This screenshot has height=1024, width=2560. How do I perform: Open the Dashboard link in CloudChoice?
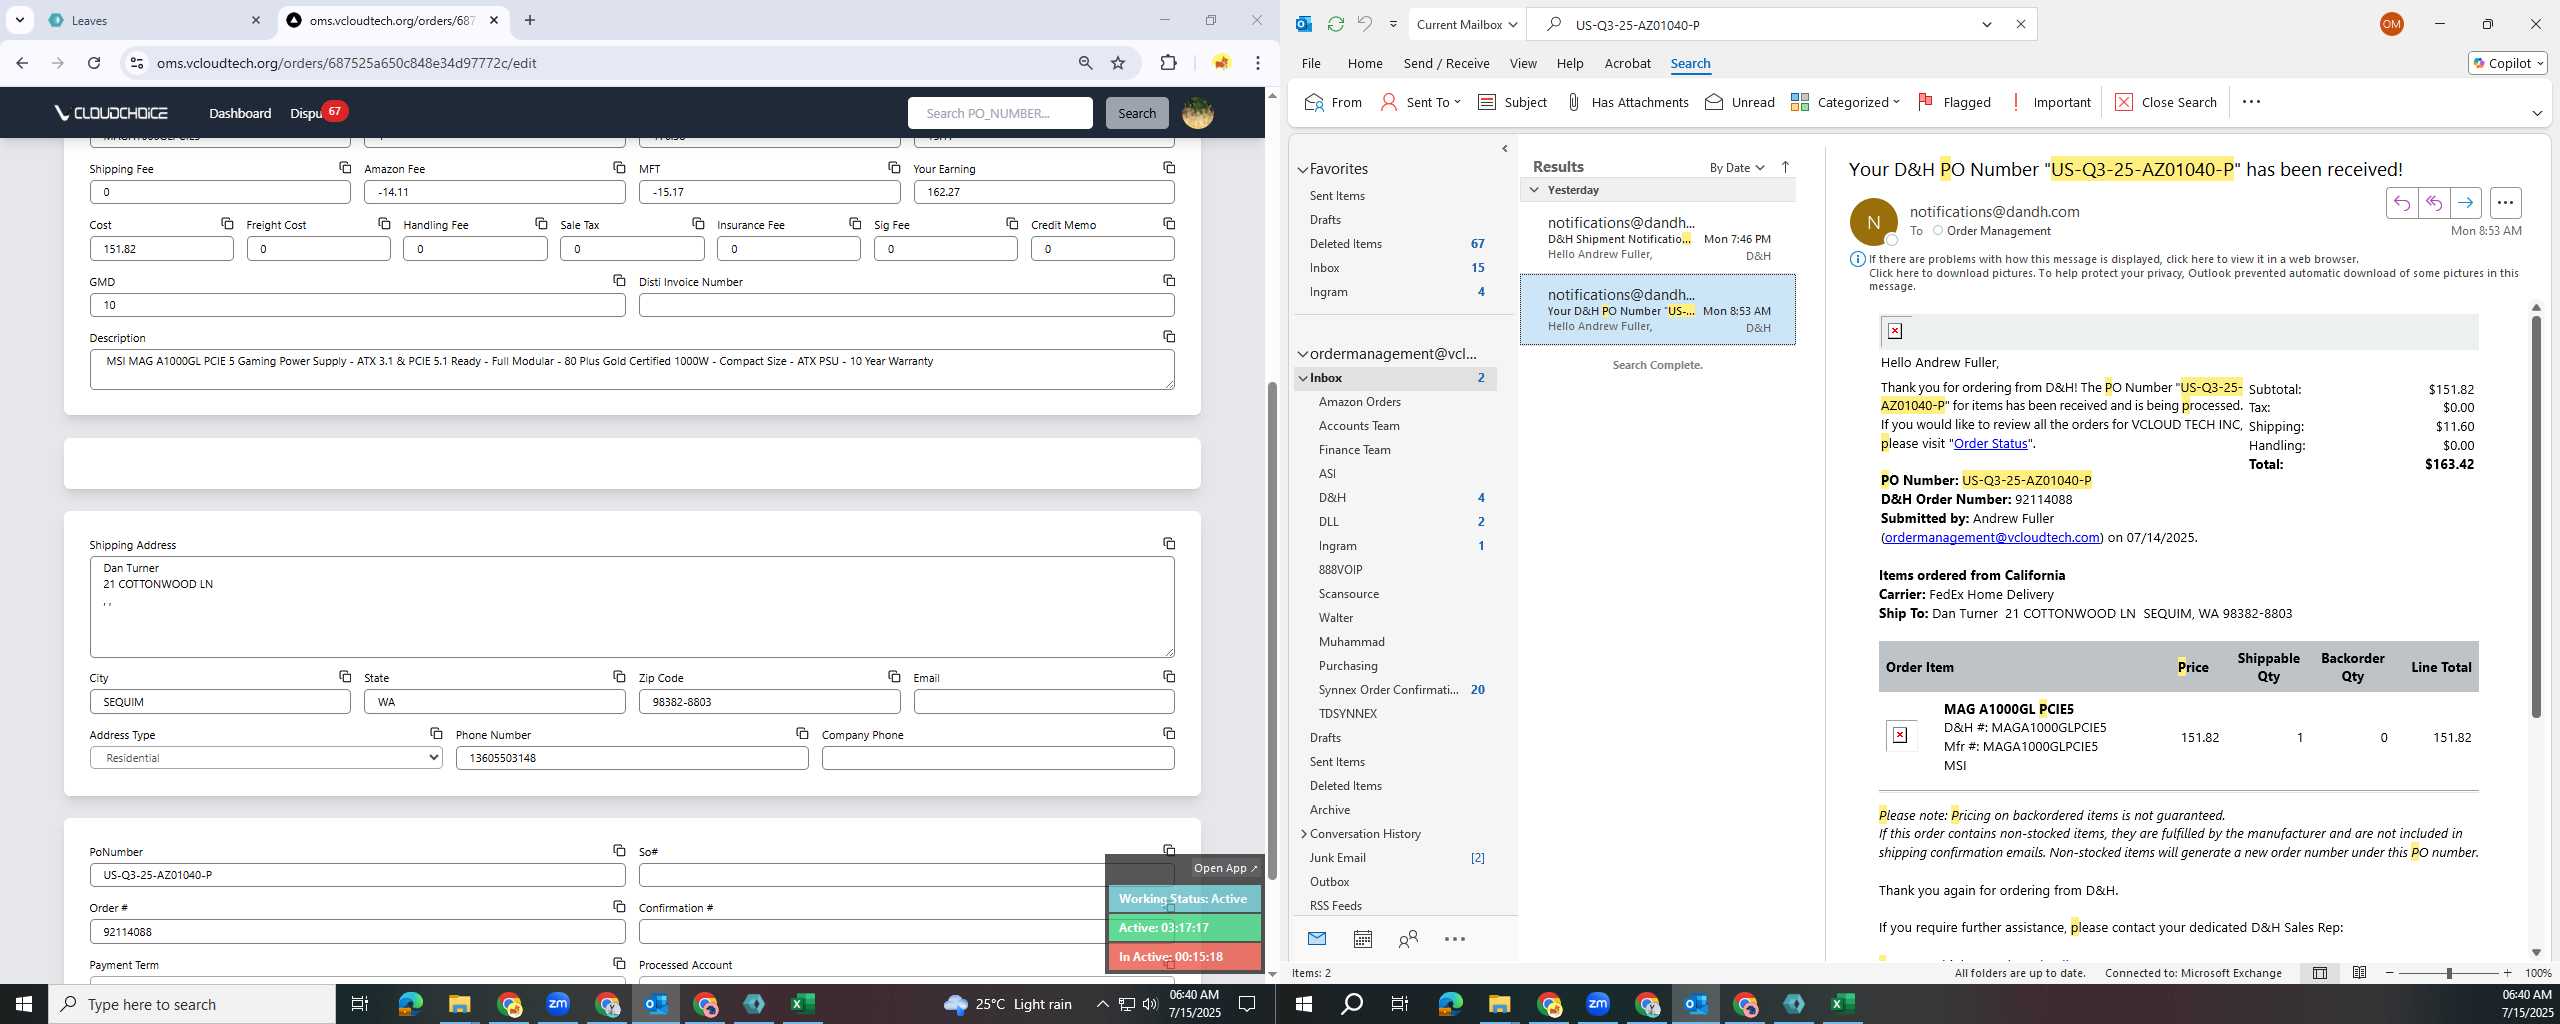240,113
